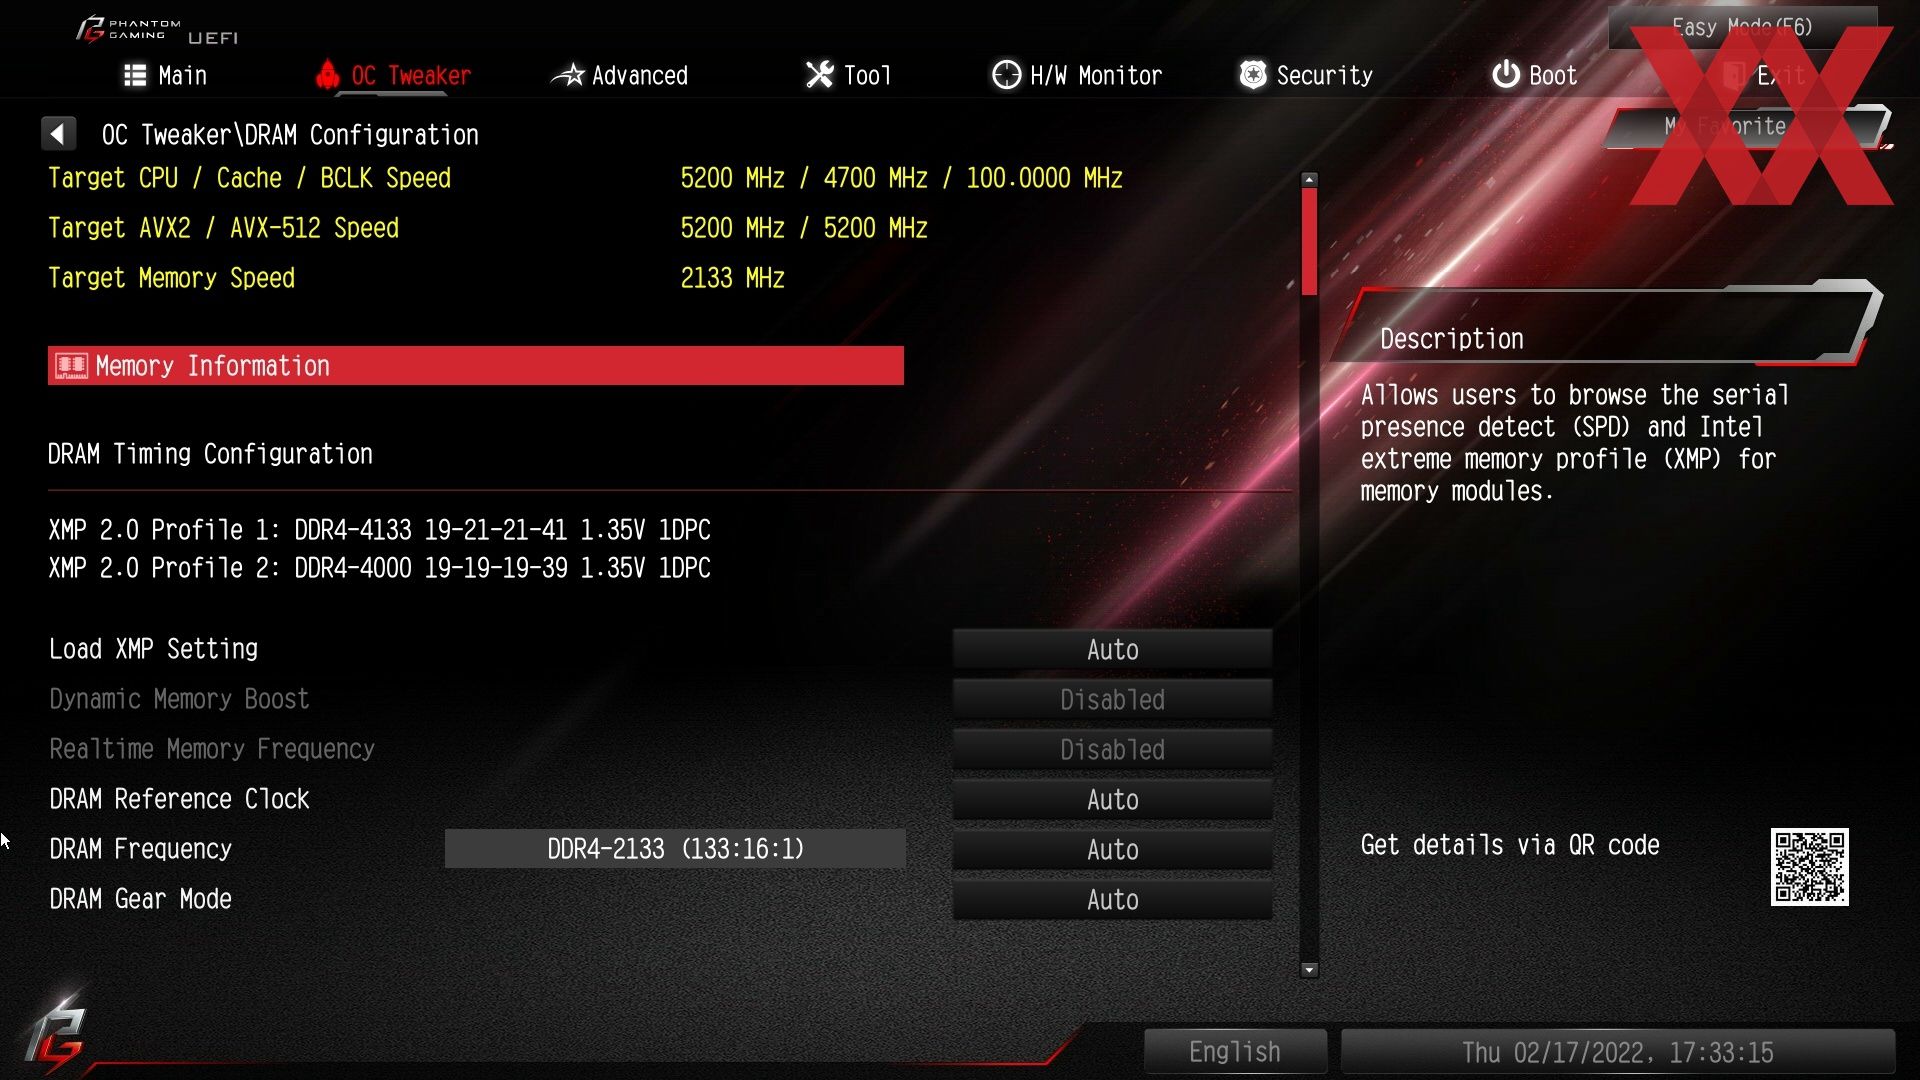Toggle Load XMP Setting to Auto
Image resolution: width=1920 pixels, height=1080 pixels.
tap(1112, 649)
